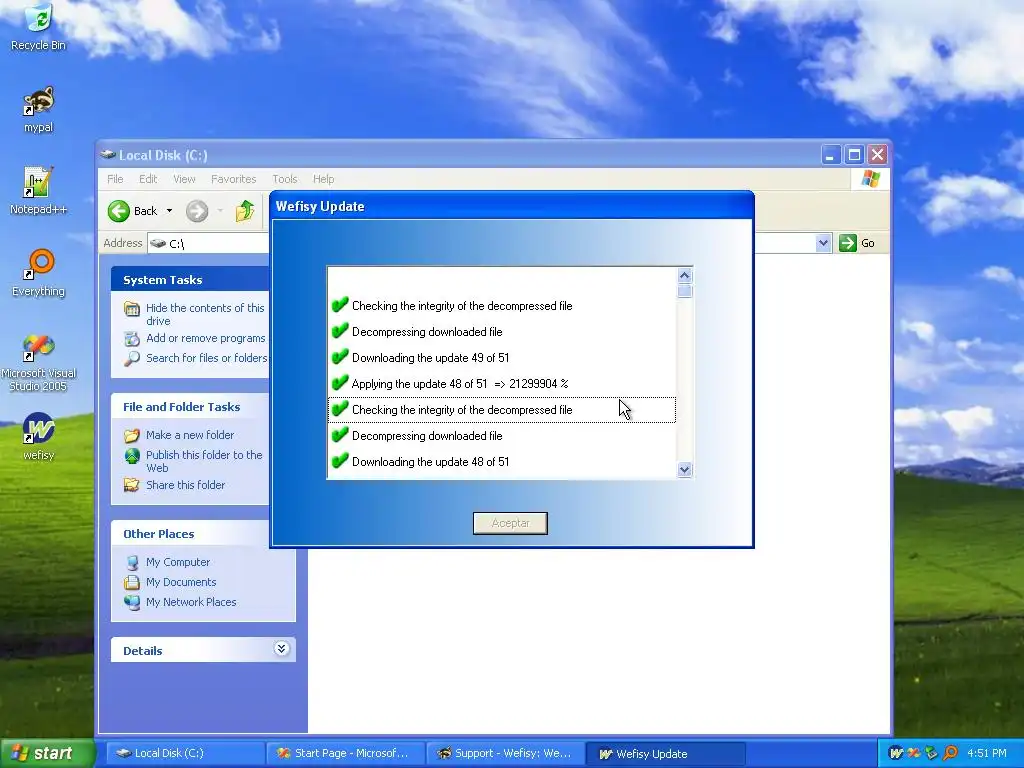1024x768 pixels.
Task: Click the My Network Places link
Action: 191,602
